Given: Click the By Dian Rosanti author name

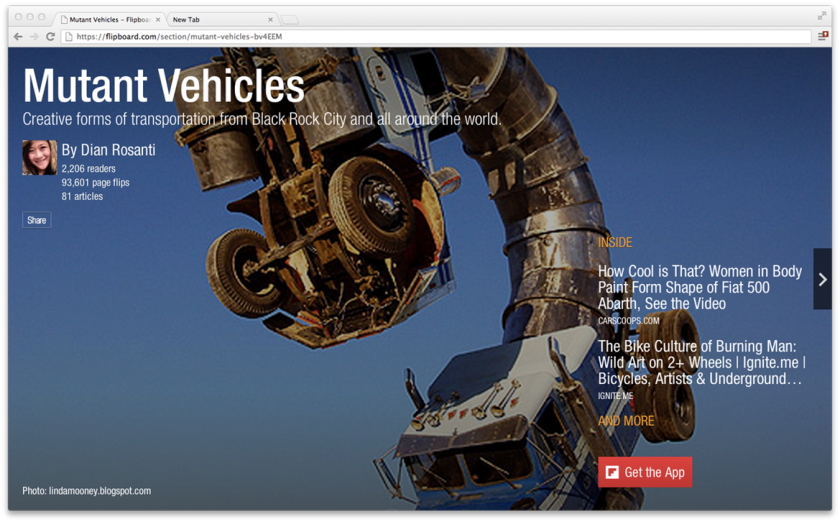Looking at the screenshot, I should coord(108,150).
